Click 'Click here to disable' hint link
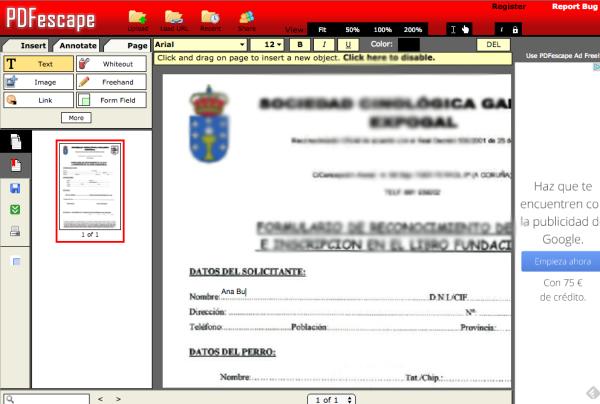This screenshot has width=600, height=404. pyautogui.click(x=389, y=58)
